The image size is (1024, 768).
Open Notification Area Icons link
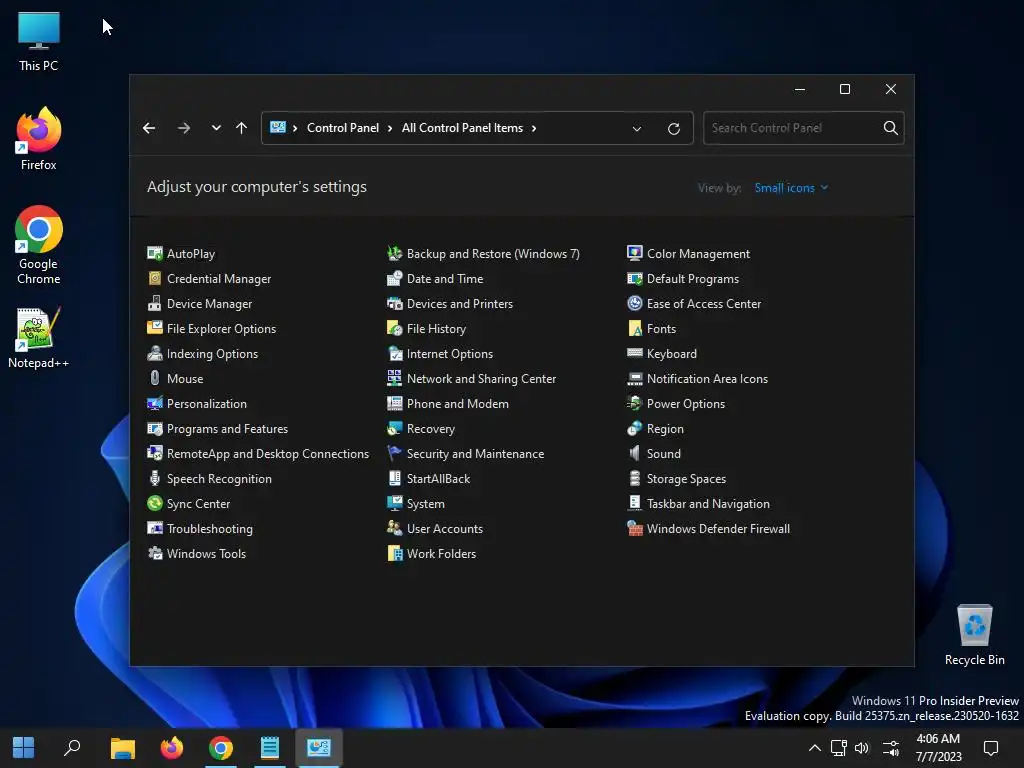(x=707, y=379)
